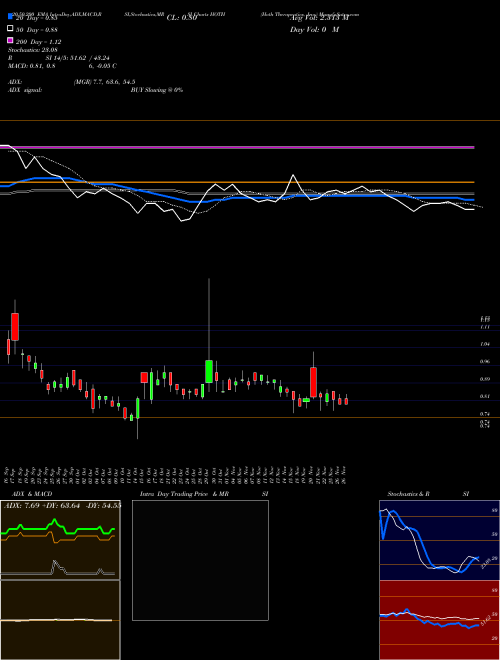
Task: Click the tallest green candlestick with long wick
Action: [209, 370]
